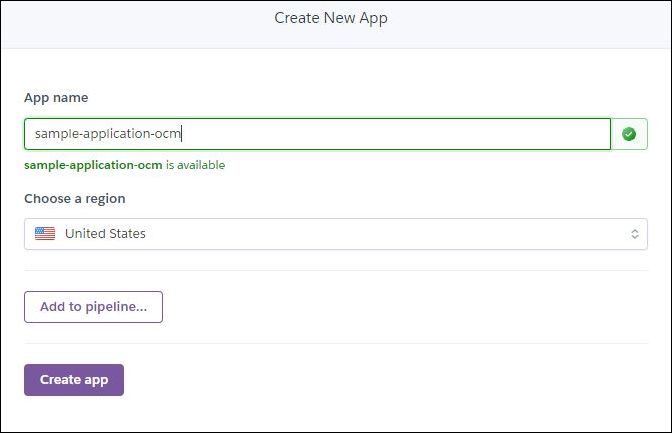Screen dimensions: 672x433
Task: Click the App name label
Action: coord(56,98)
